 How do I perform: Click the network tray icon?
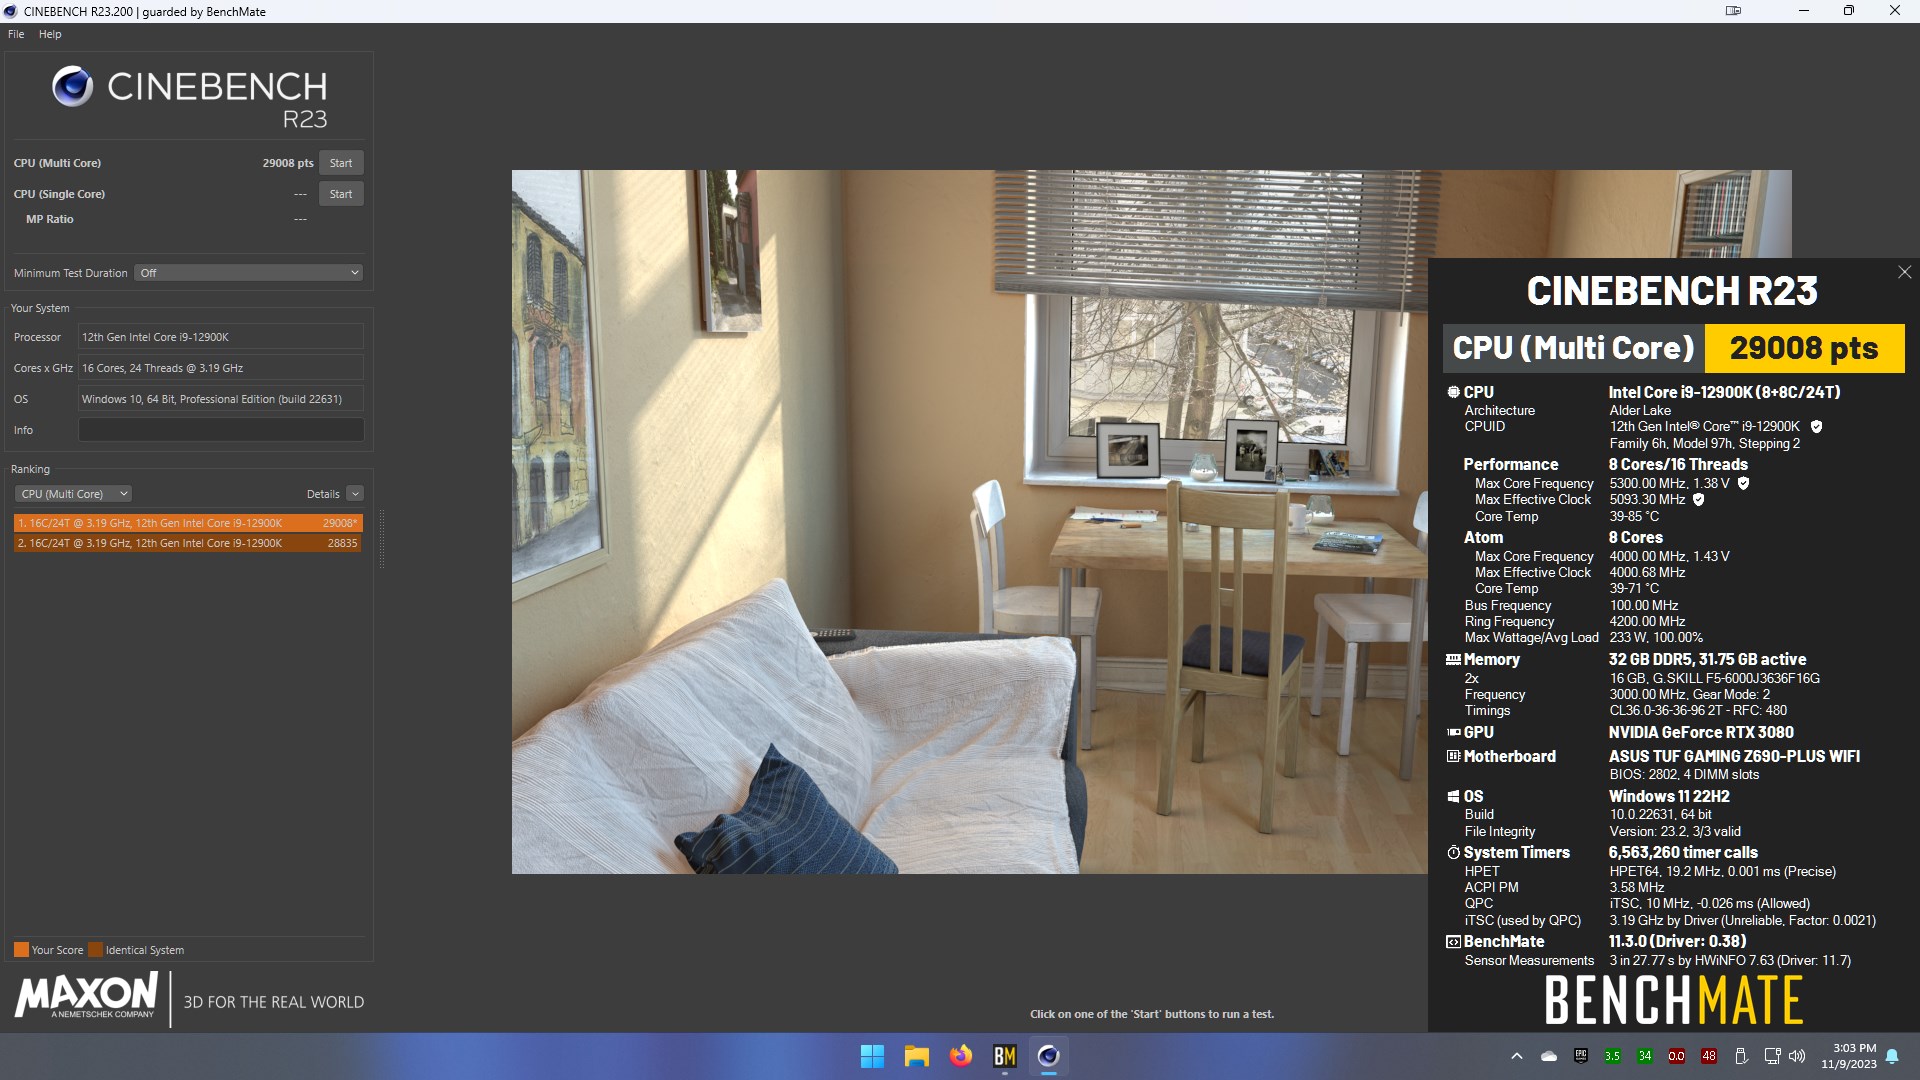(1772, 1056)
